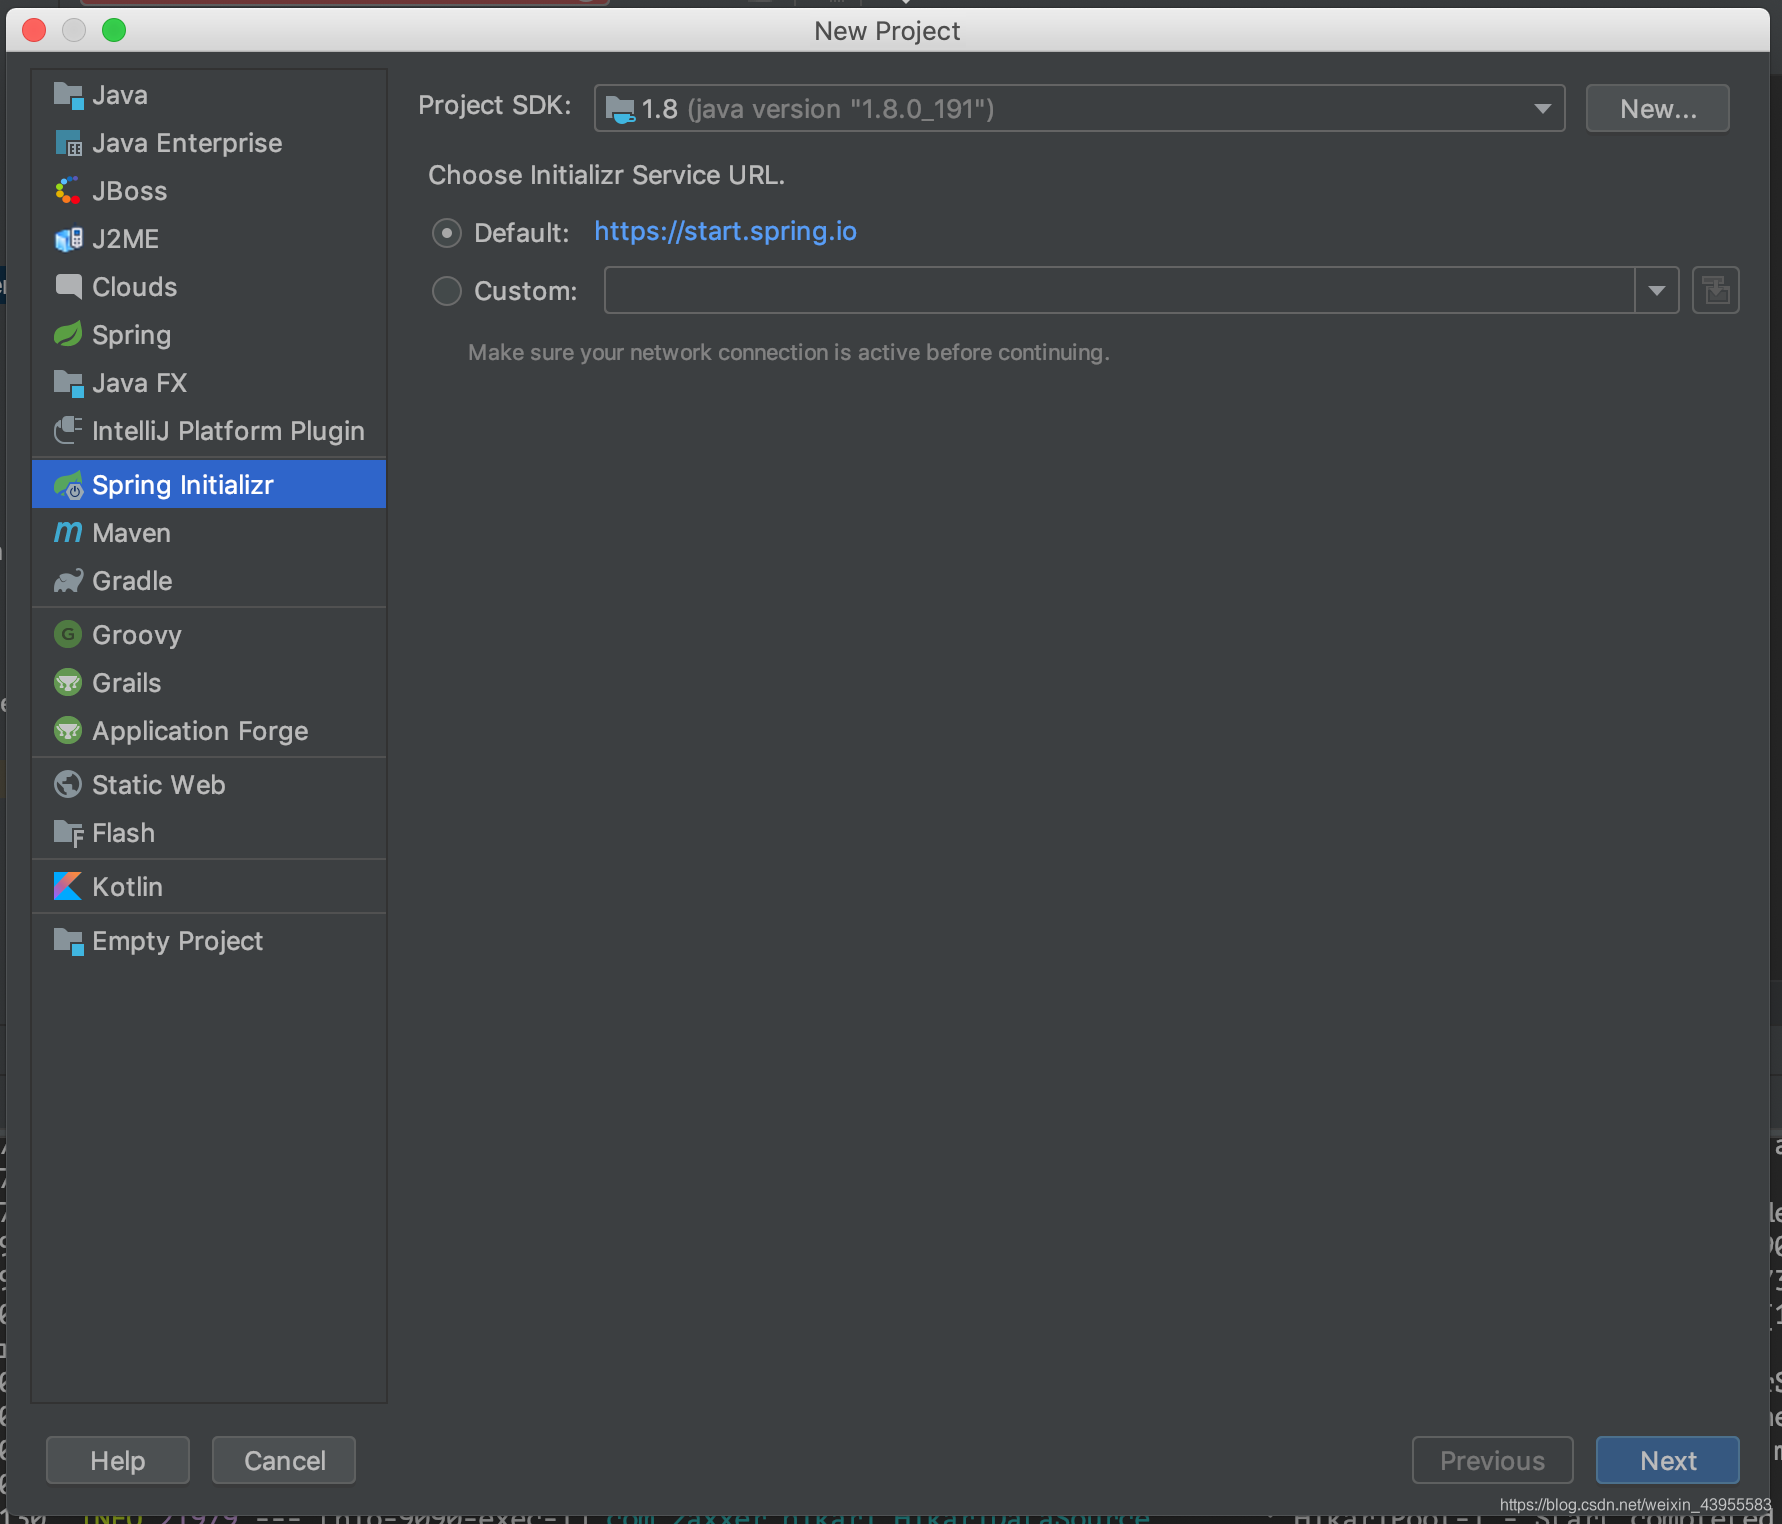
Task: Close the New Project window with red button
Action: [34, 30]
